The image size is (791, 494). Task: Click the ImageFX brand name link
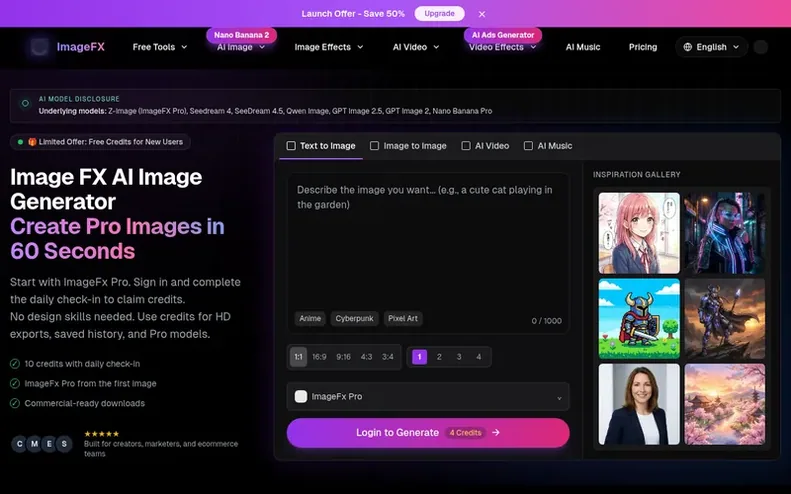81,47
